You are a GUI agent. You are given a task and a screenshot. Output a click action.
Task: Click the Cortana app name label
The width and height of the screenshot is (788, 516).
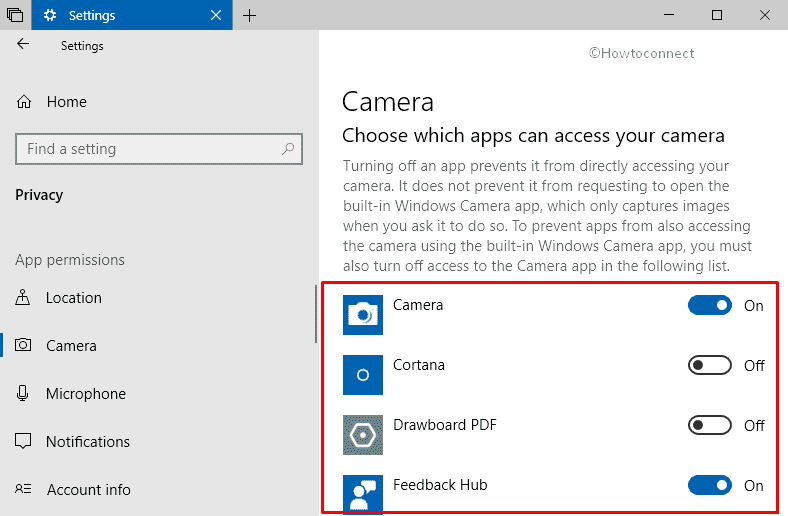(x=419, y=365)
